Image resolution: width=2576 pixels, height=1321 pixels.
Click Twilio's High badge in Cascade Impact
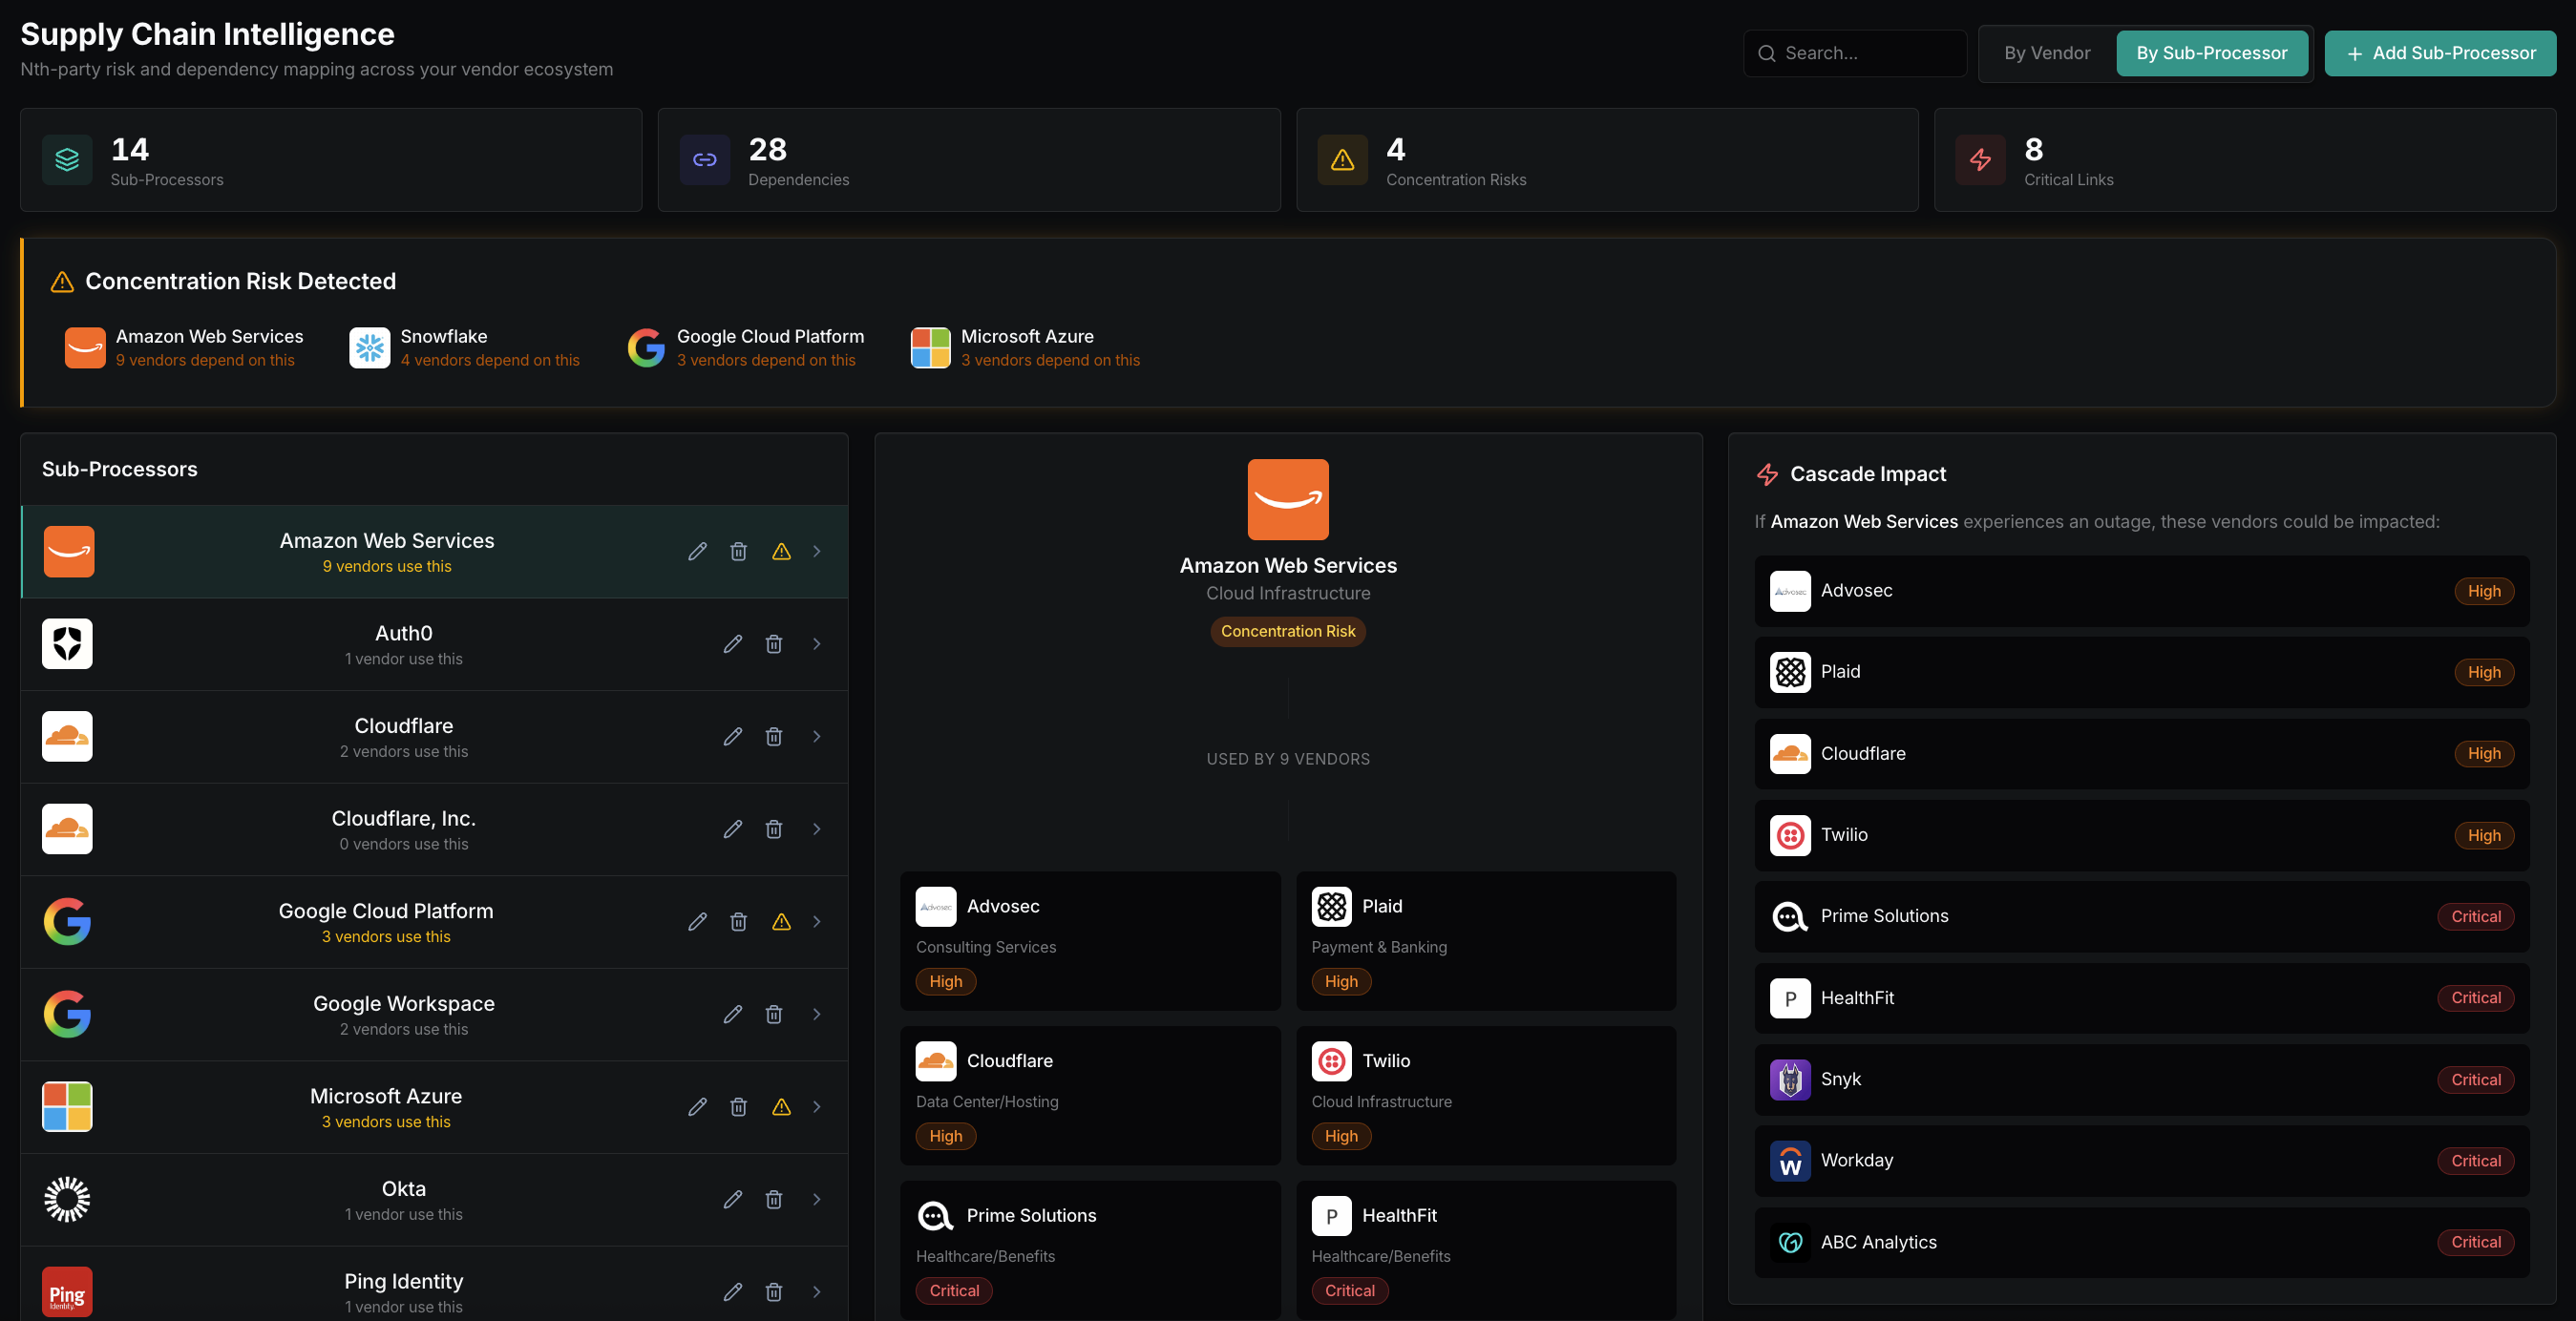click(x=2484, y=836)
